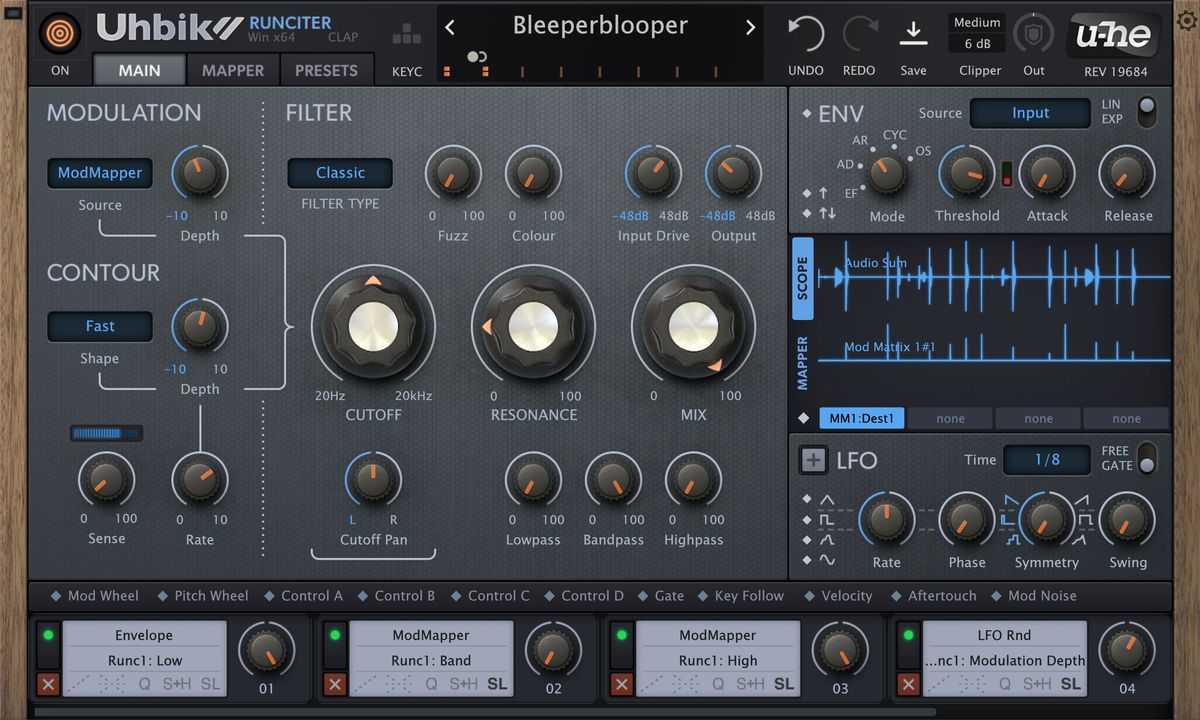
Task: Click the Mix large knob
Action: point(693,326)
